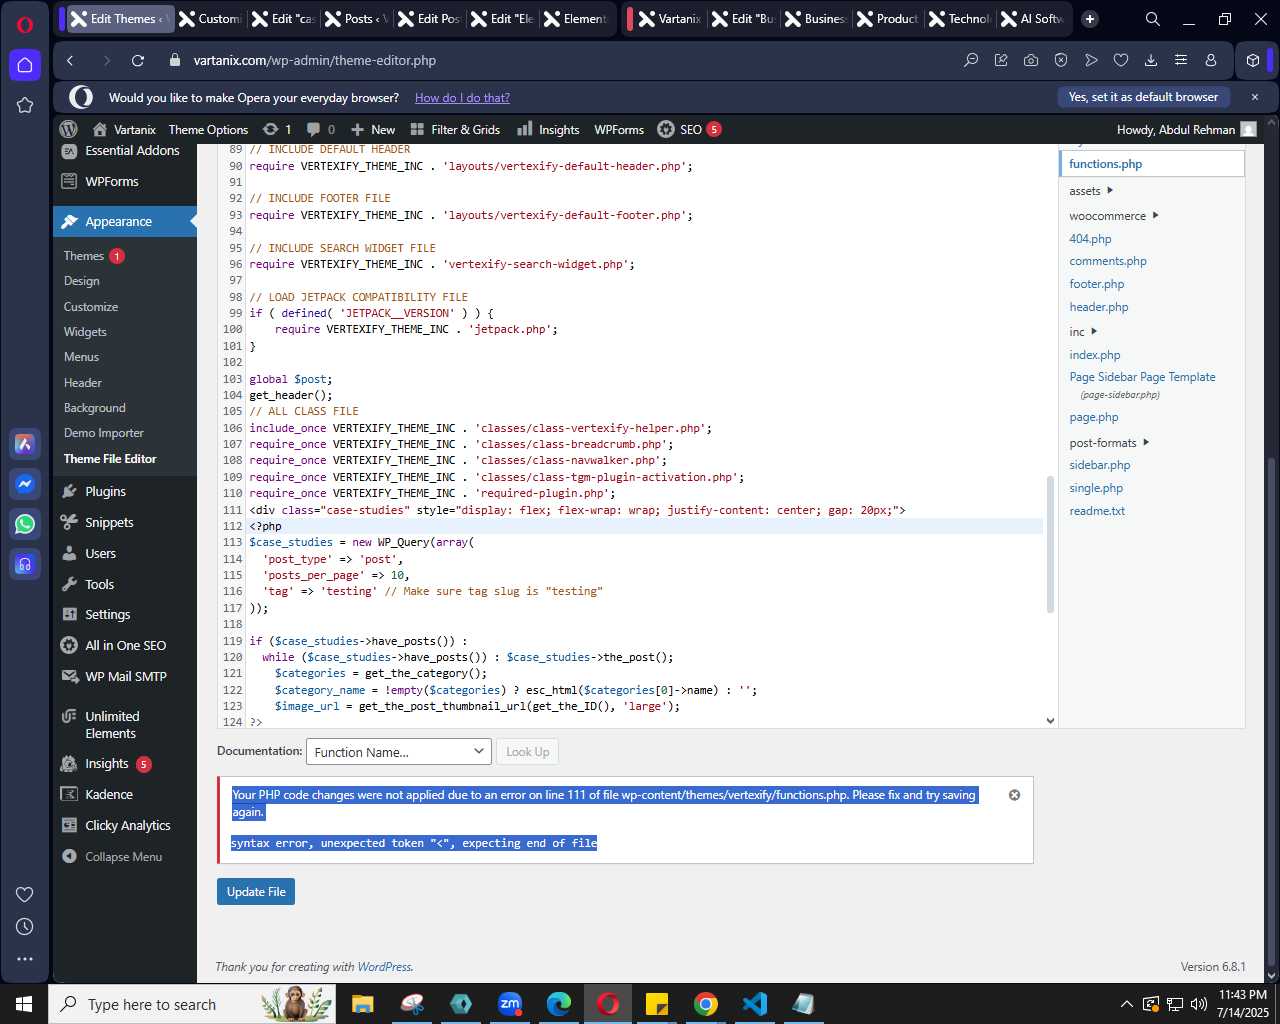The width and height of the screenshot is (1280, 1024).
Task: Search open tabs with magnifier icon
Action: coord(1153,19)
